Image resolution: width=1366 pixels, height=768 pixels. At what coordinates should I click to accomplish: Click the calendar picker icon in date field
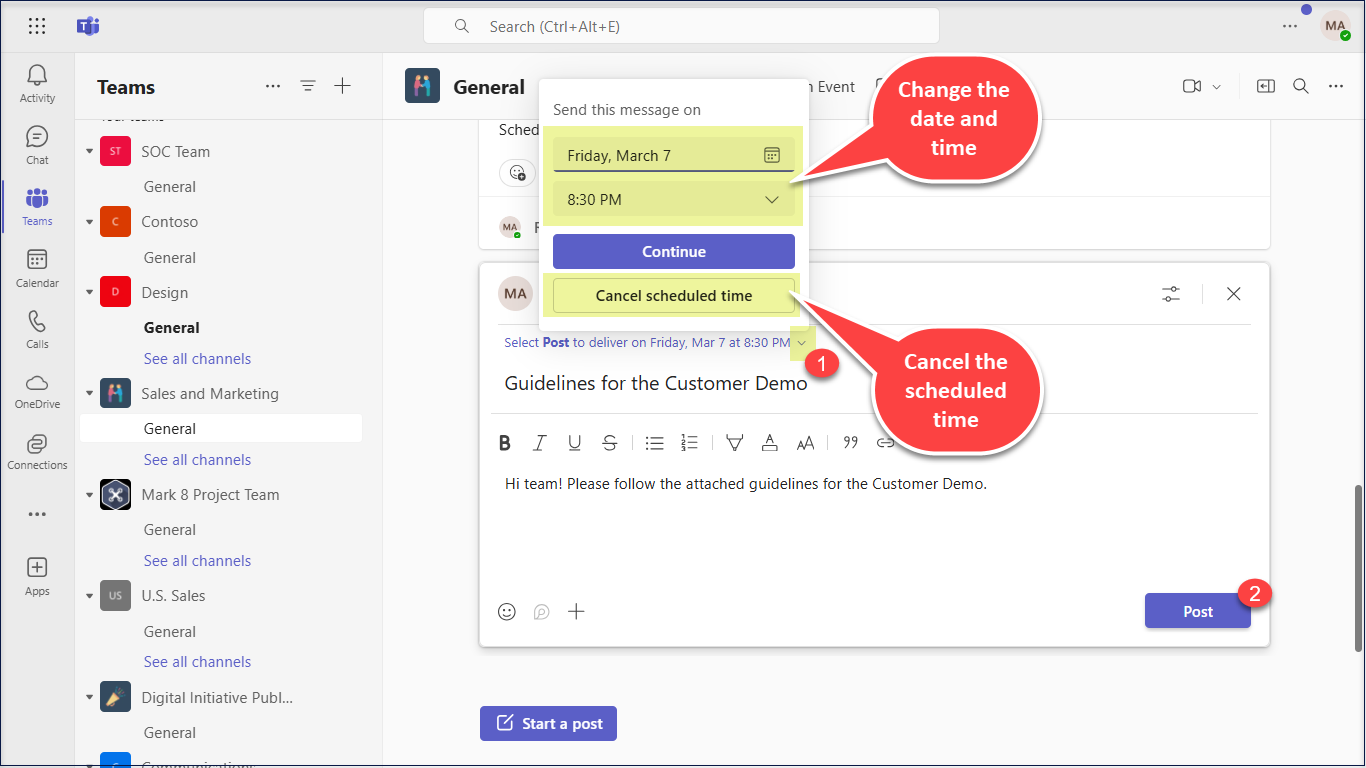coord(771,155)
